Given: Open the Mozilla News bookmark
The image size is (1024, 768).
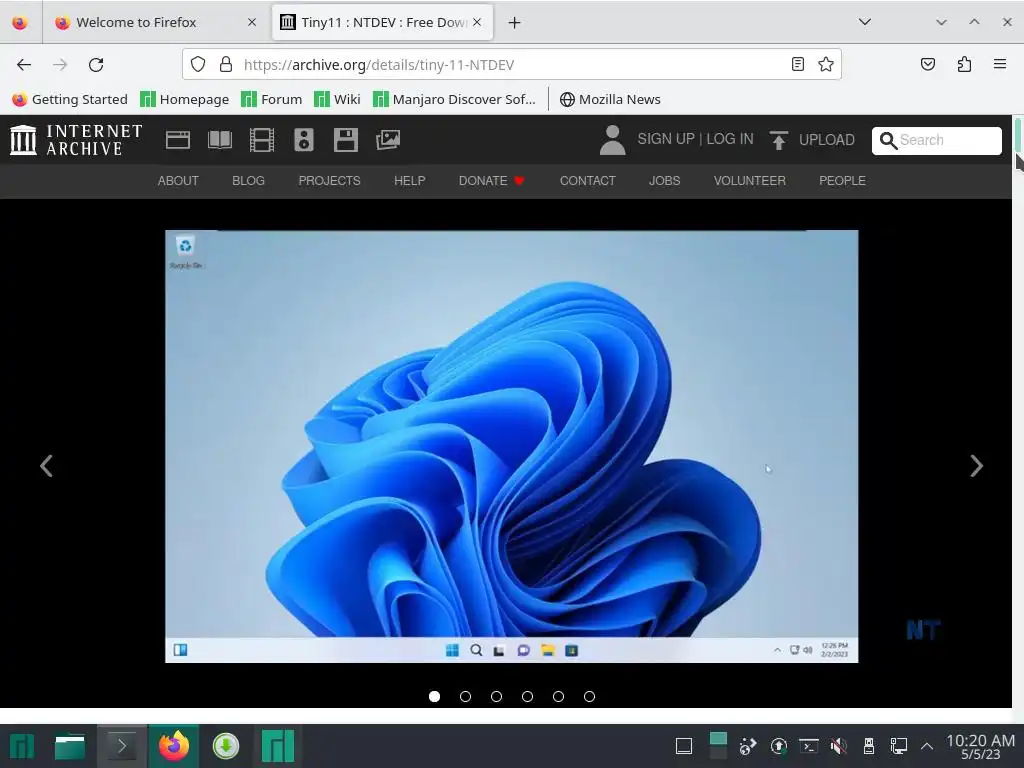Looking at the screenshot, I should [610, 99].
